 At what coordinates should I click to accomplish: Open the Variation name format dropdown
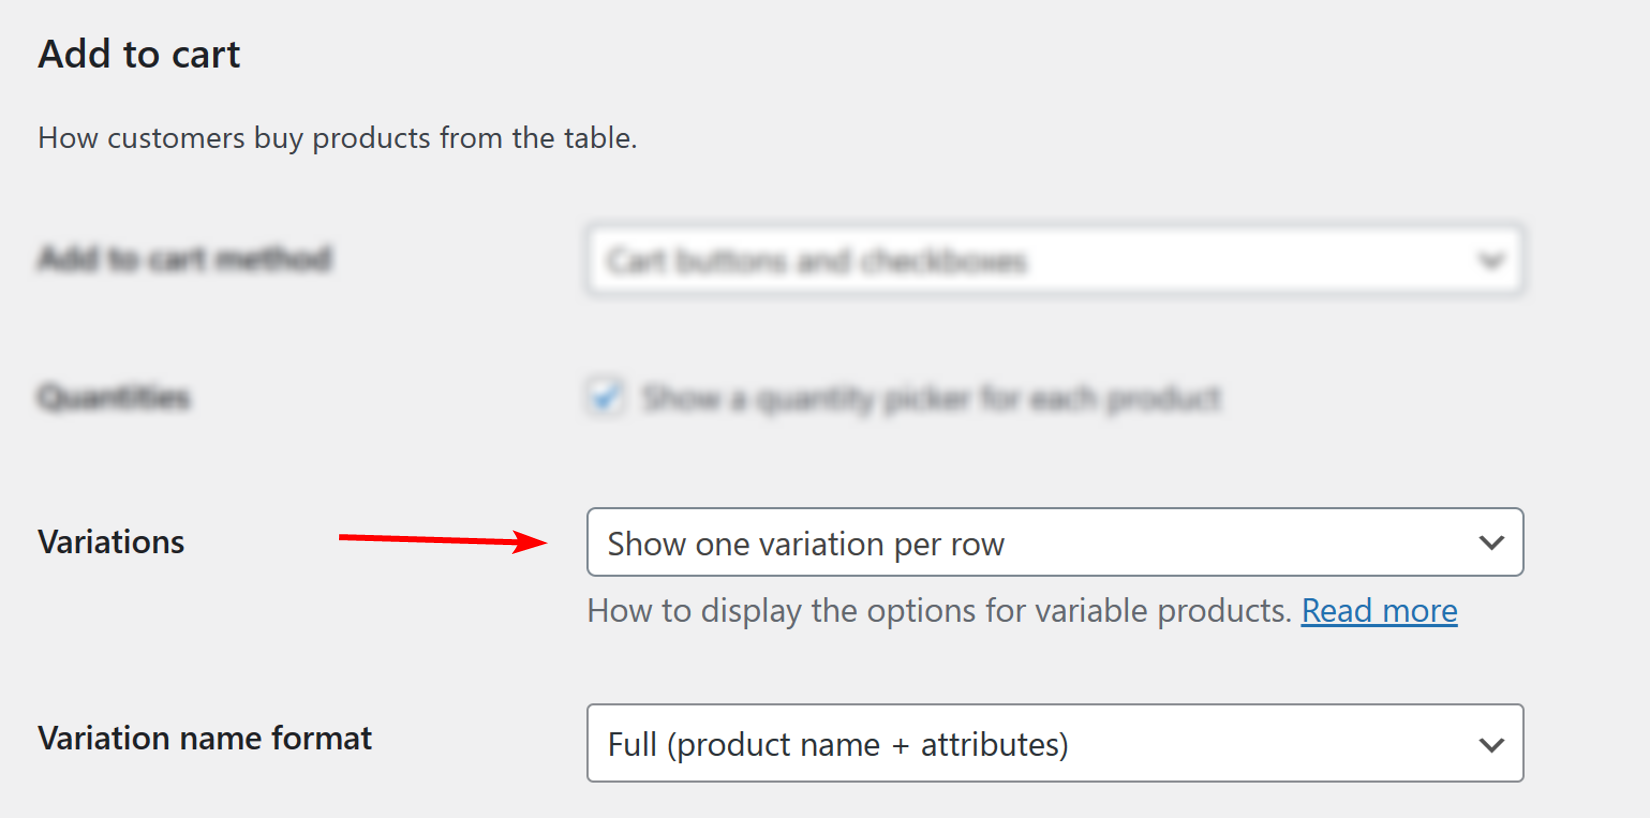tap(1055, 743)
